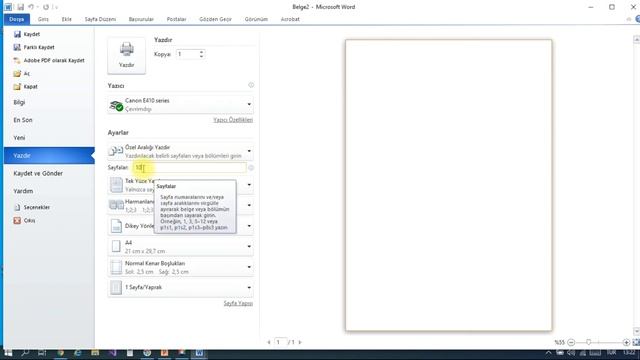The width and height of the screenshot is (640, 360).
Task: Open the Dikey Yönlendirme orientation dropdown arrow
Action: click(x=249, y=226)
